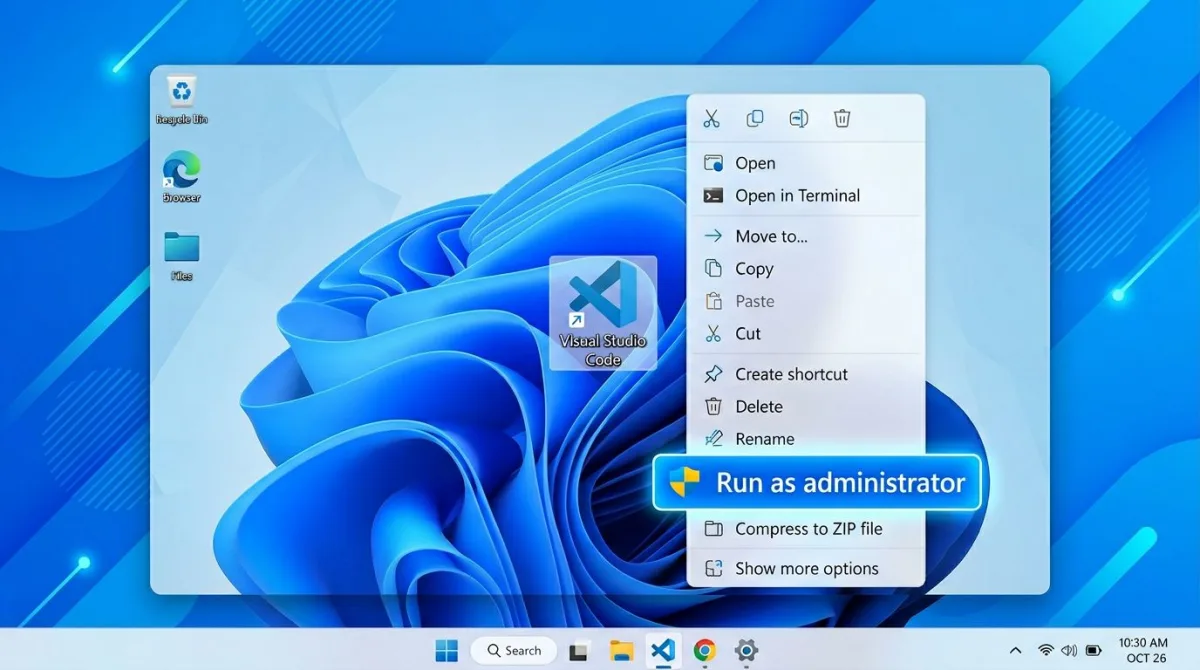1200x670 pixels.
Task: Click the battery tray icon
Action: tap(1094, 651)
